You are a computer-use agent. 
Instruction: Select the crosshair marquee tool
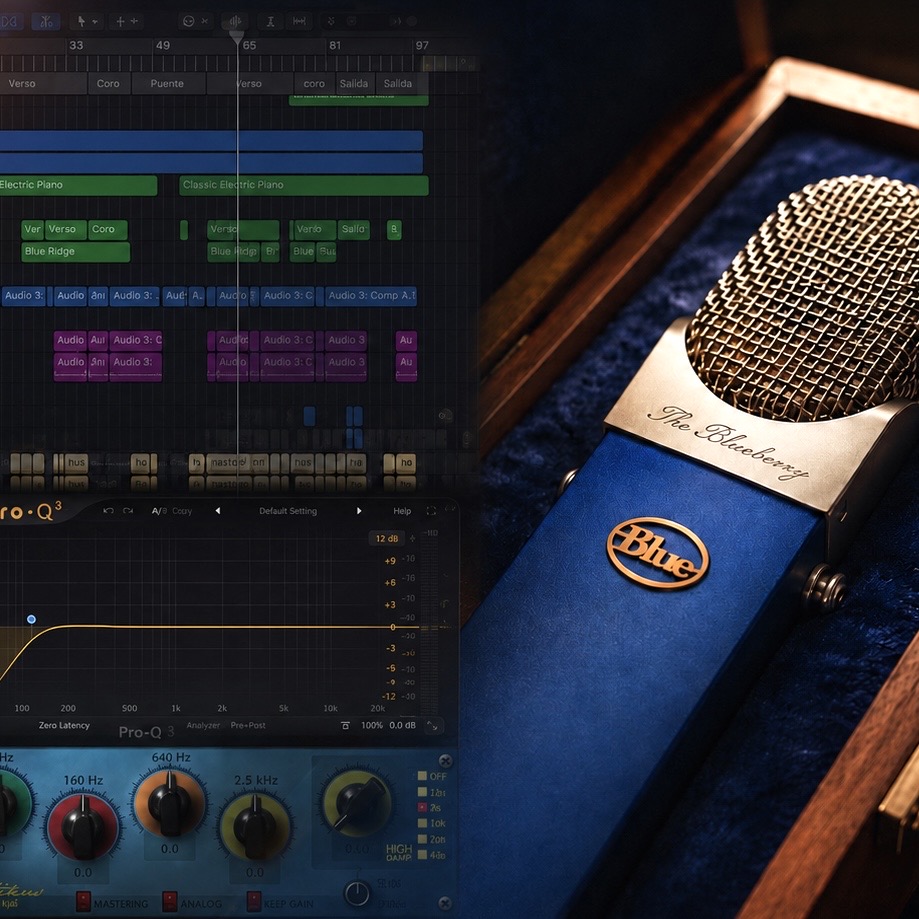coord(120,22)
